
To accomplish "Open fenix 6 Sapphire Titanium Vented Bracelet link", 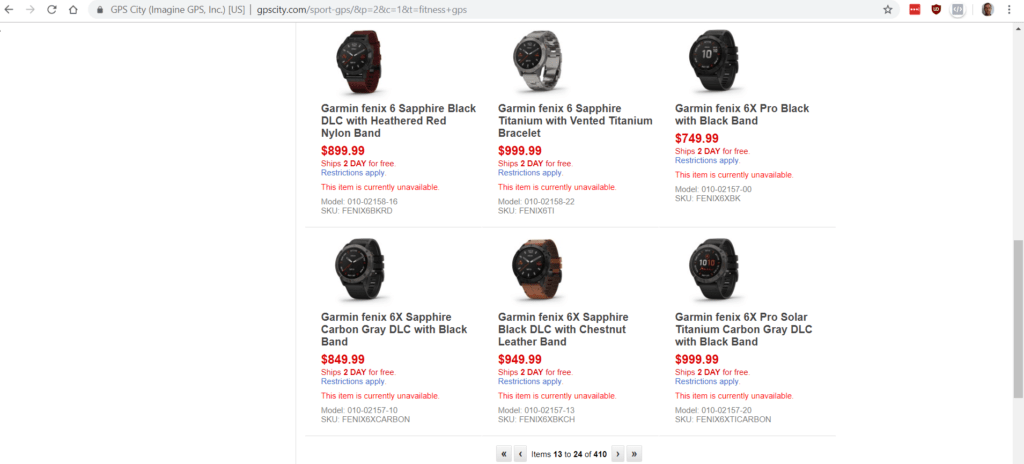I will coord(574,120).
